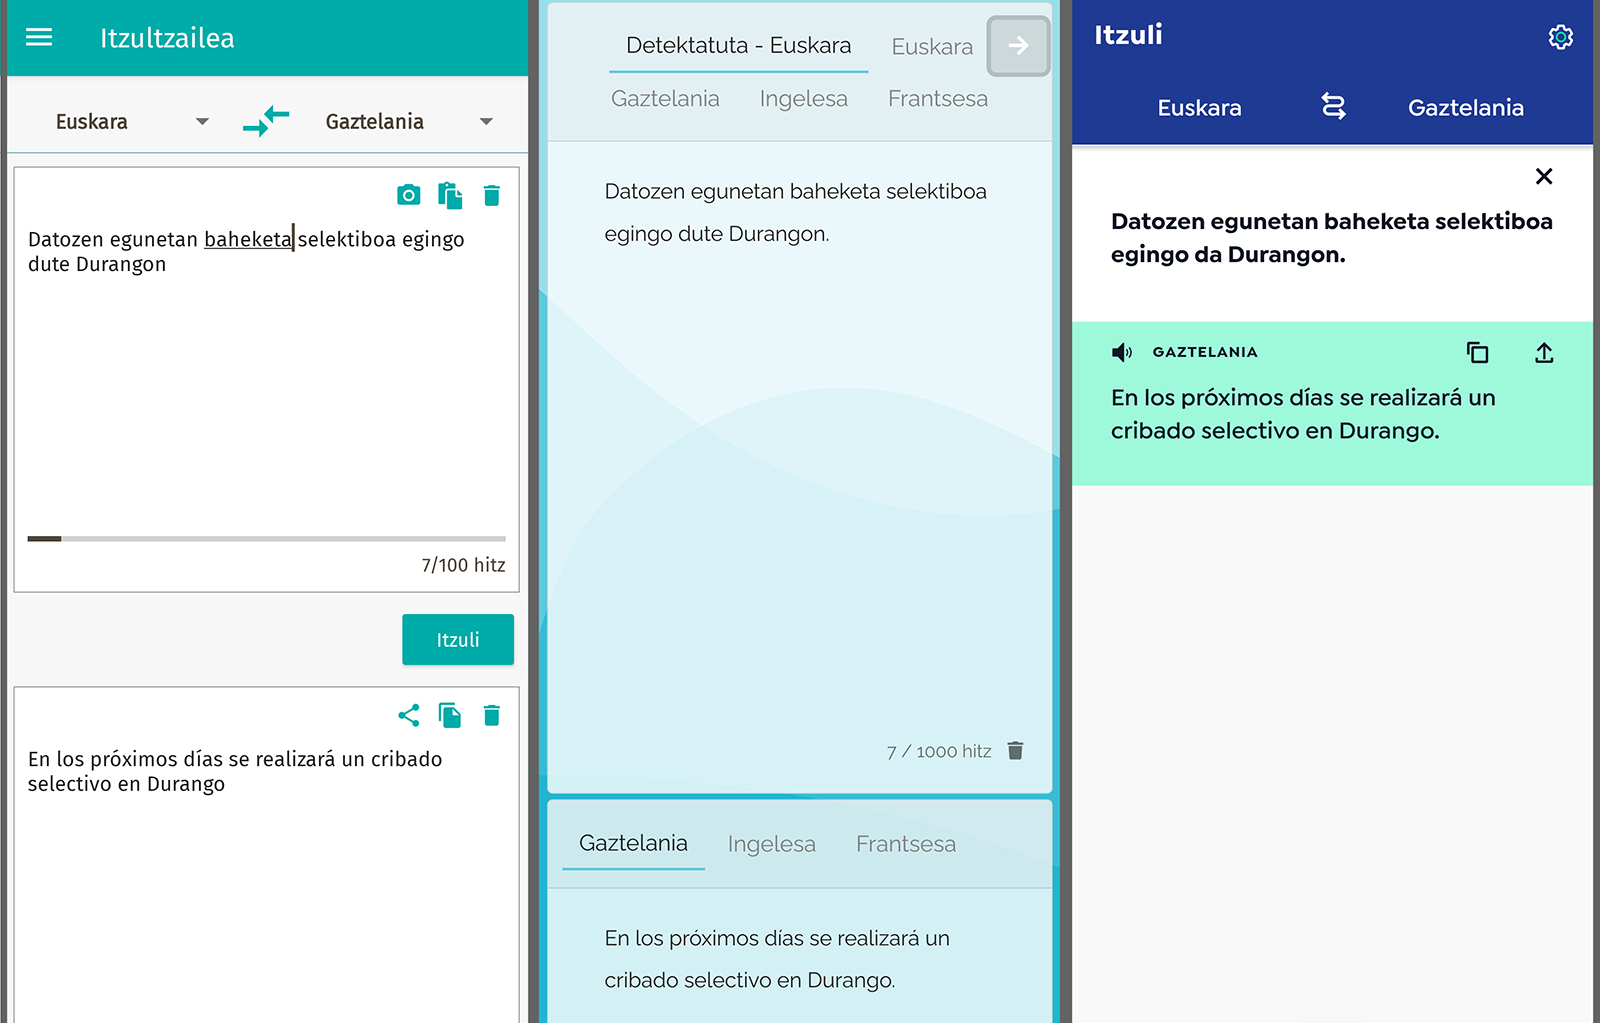
Task: Clear the Itzultzailea translation output
Action: pos(491,715)
